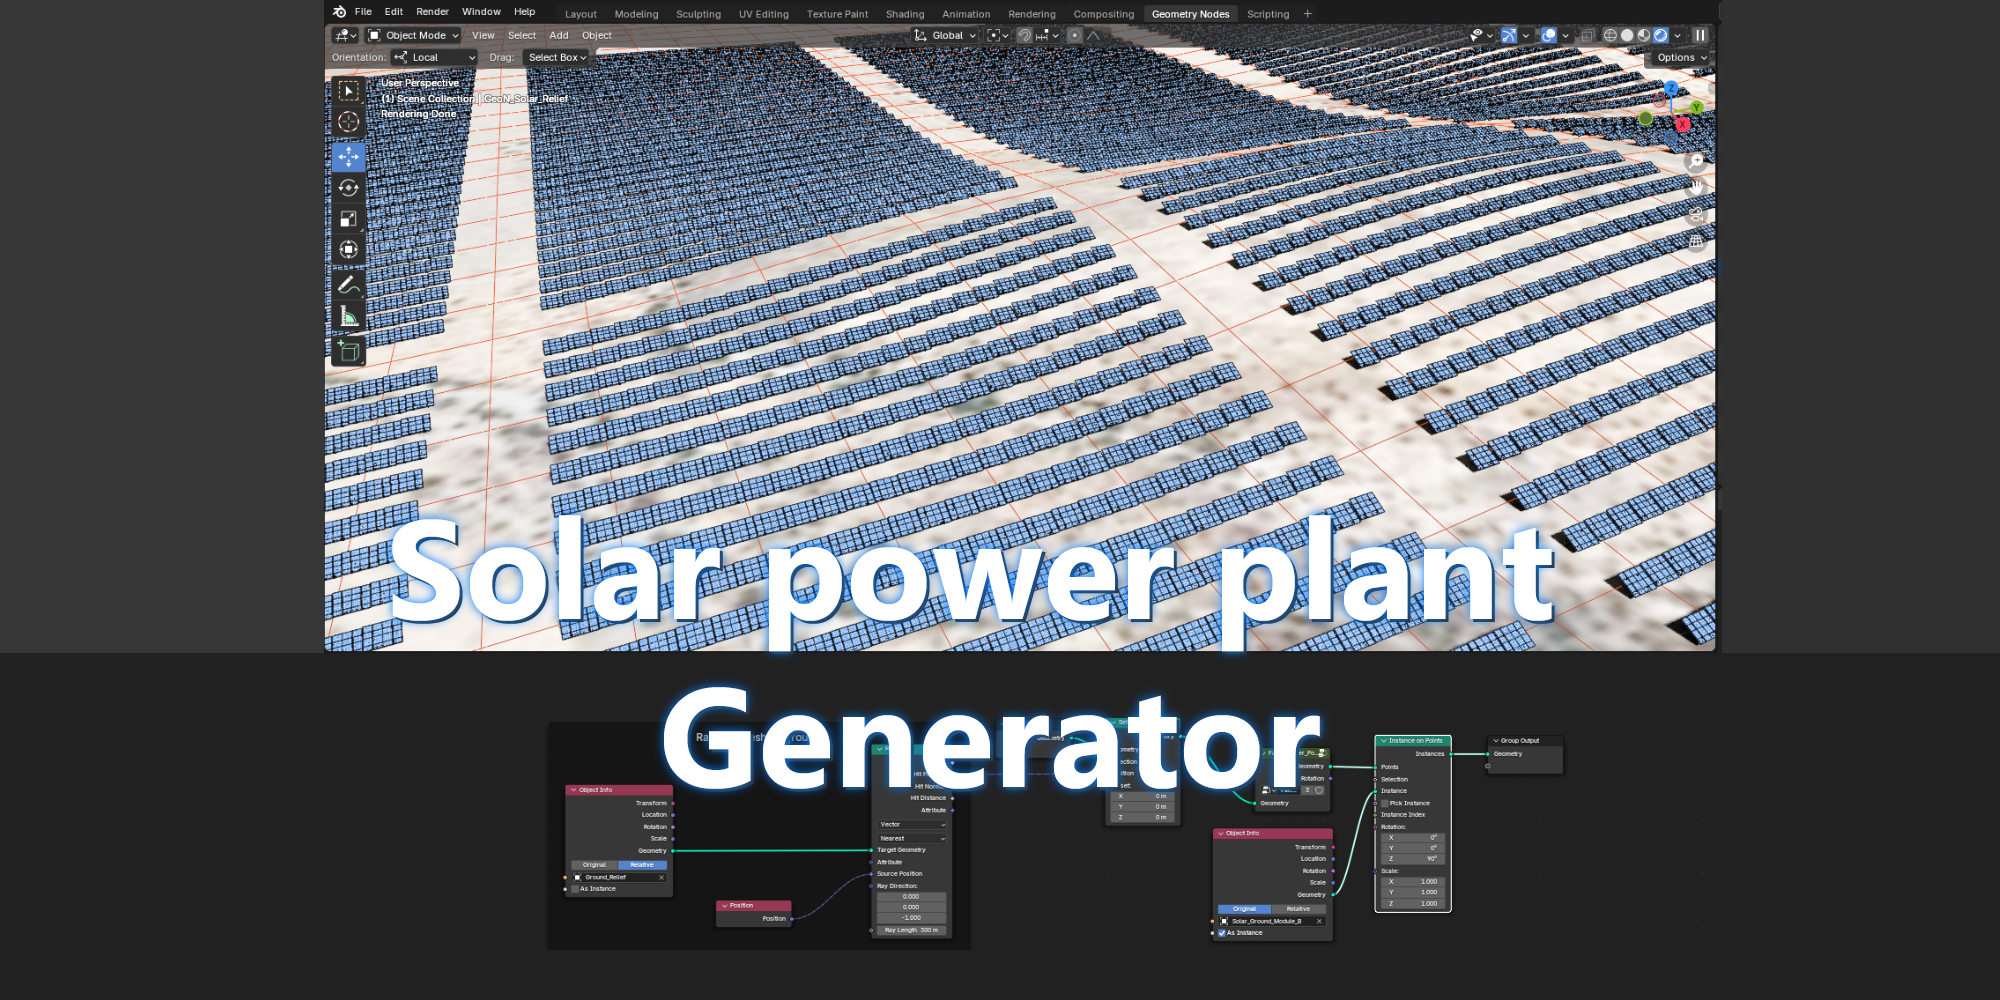
Task: Open the Object Mode dropdown
Action: click(413, 35)
